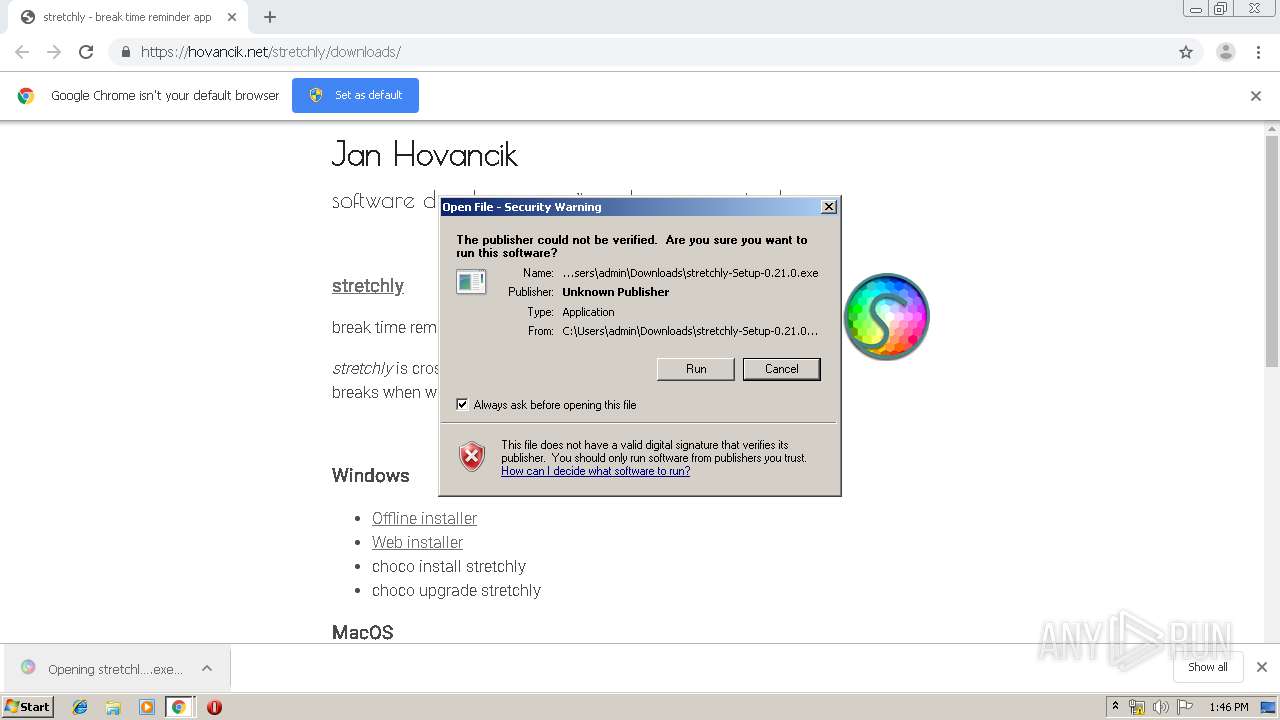This screenshot has width=1280, height=720.
Task: Dismiss the default browser infobar
Action: [x=1256, y=96]
